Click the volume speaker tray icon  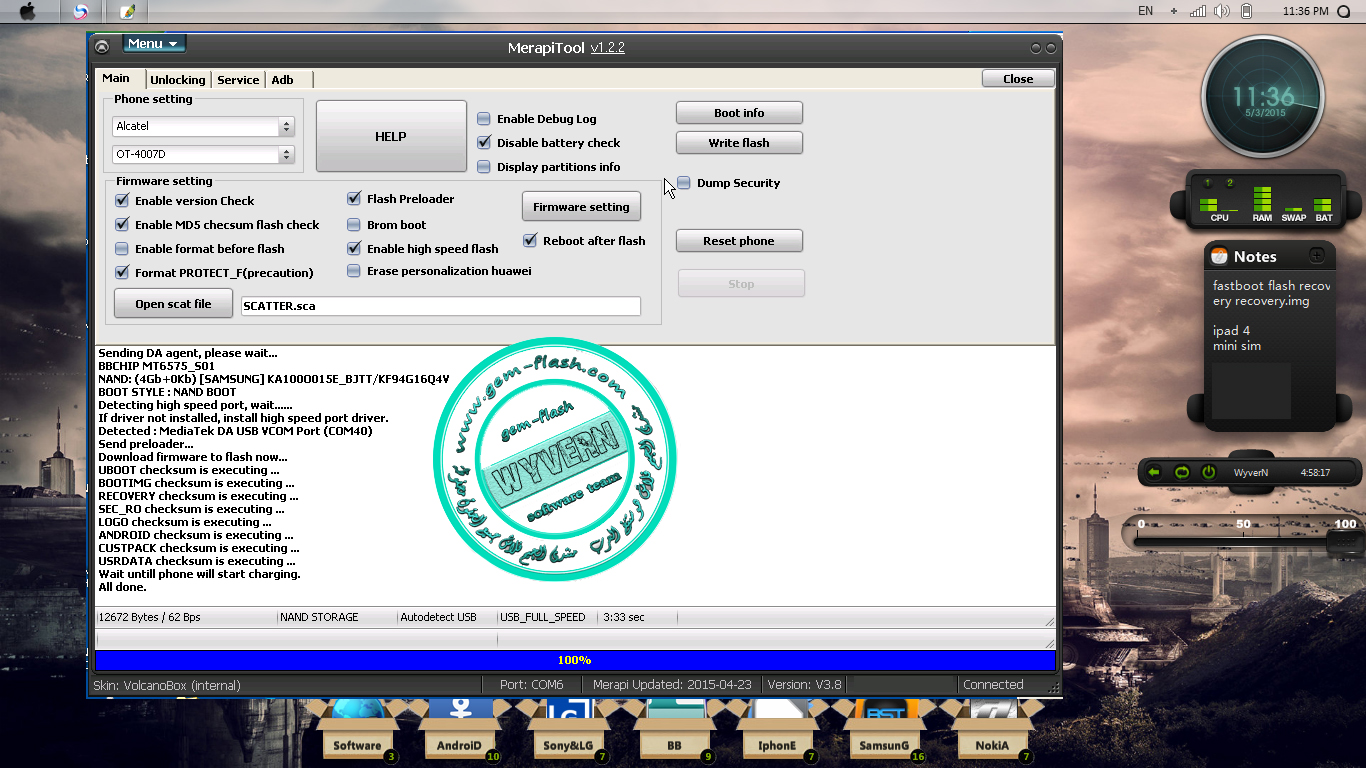coord(1221,11)
